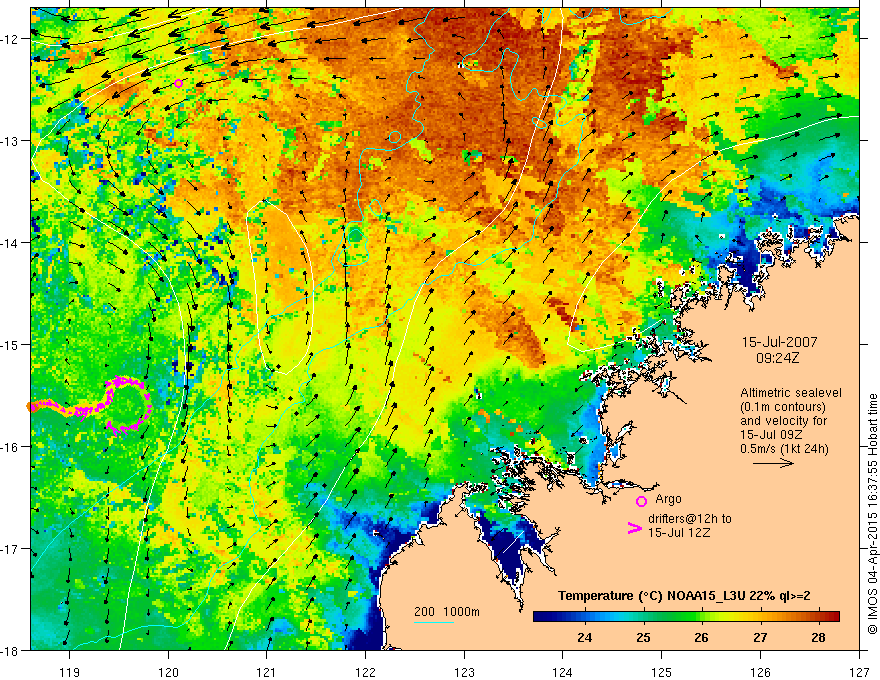The width and height of the screenshot is (880, 680).
Task: Click the longitude axis label 125
Action: coord(662,672)
